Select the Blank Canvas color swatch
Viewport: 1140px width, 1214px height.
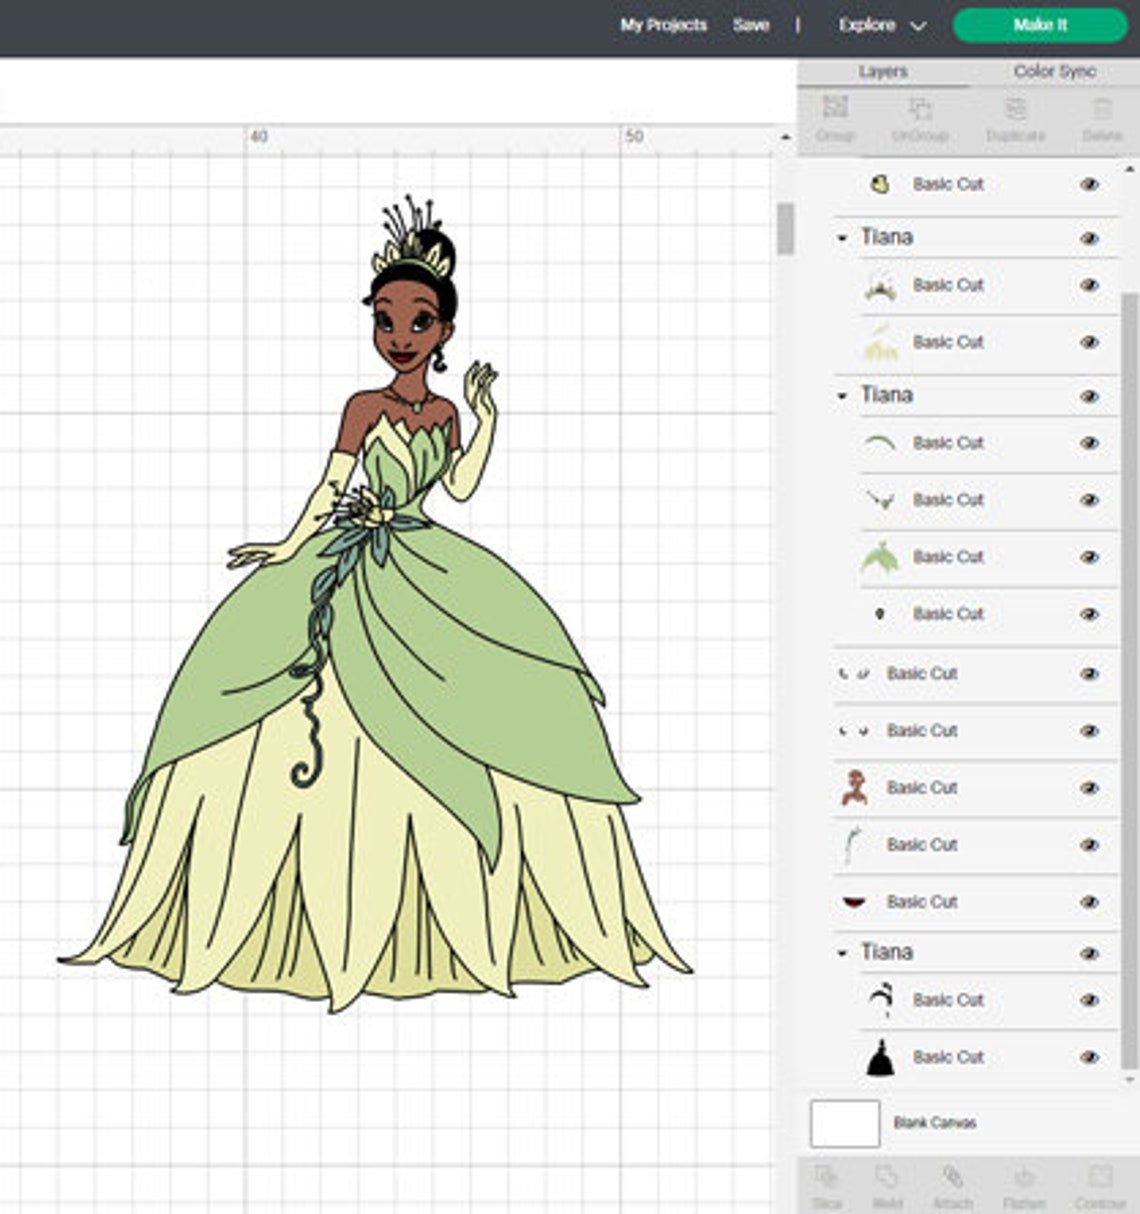pos(843,1123)
